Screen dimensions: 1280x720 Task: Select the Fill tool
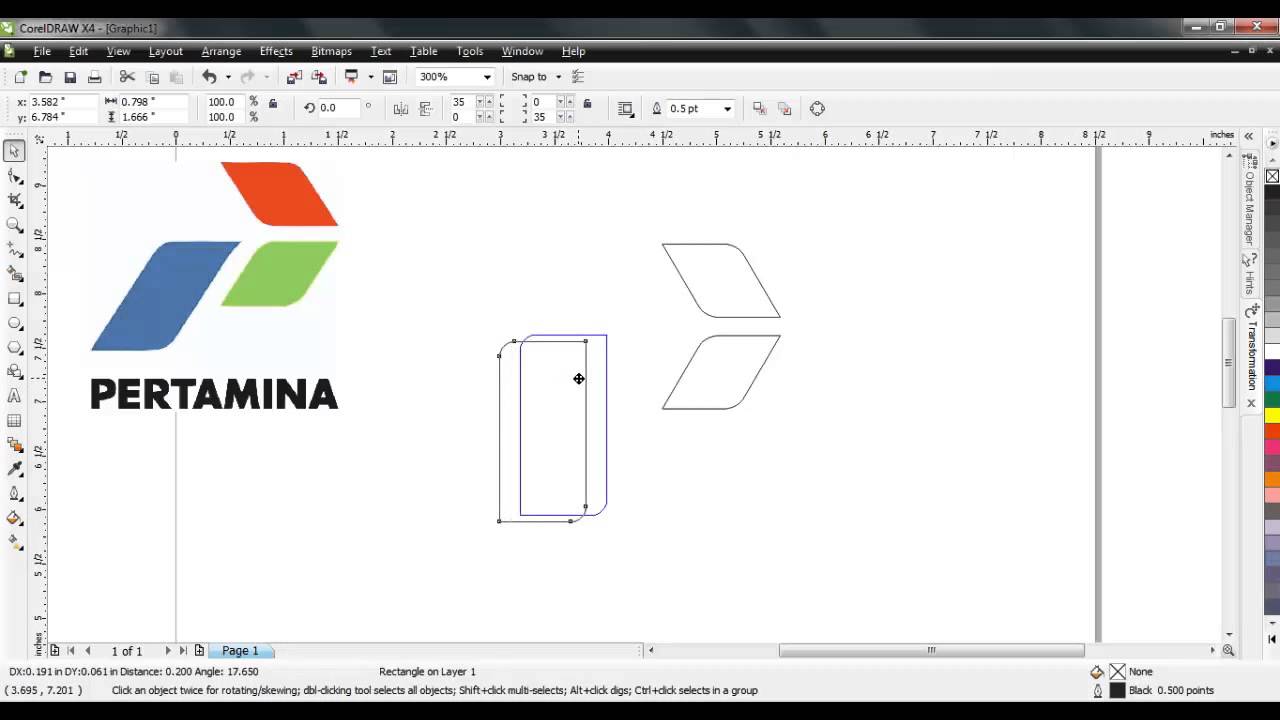click(14, 518)
